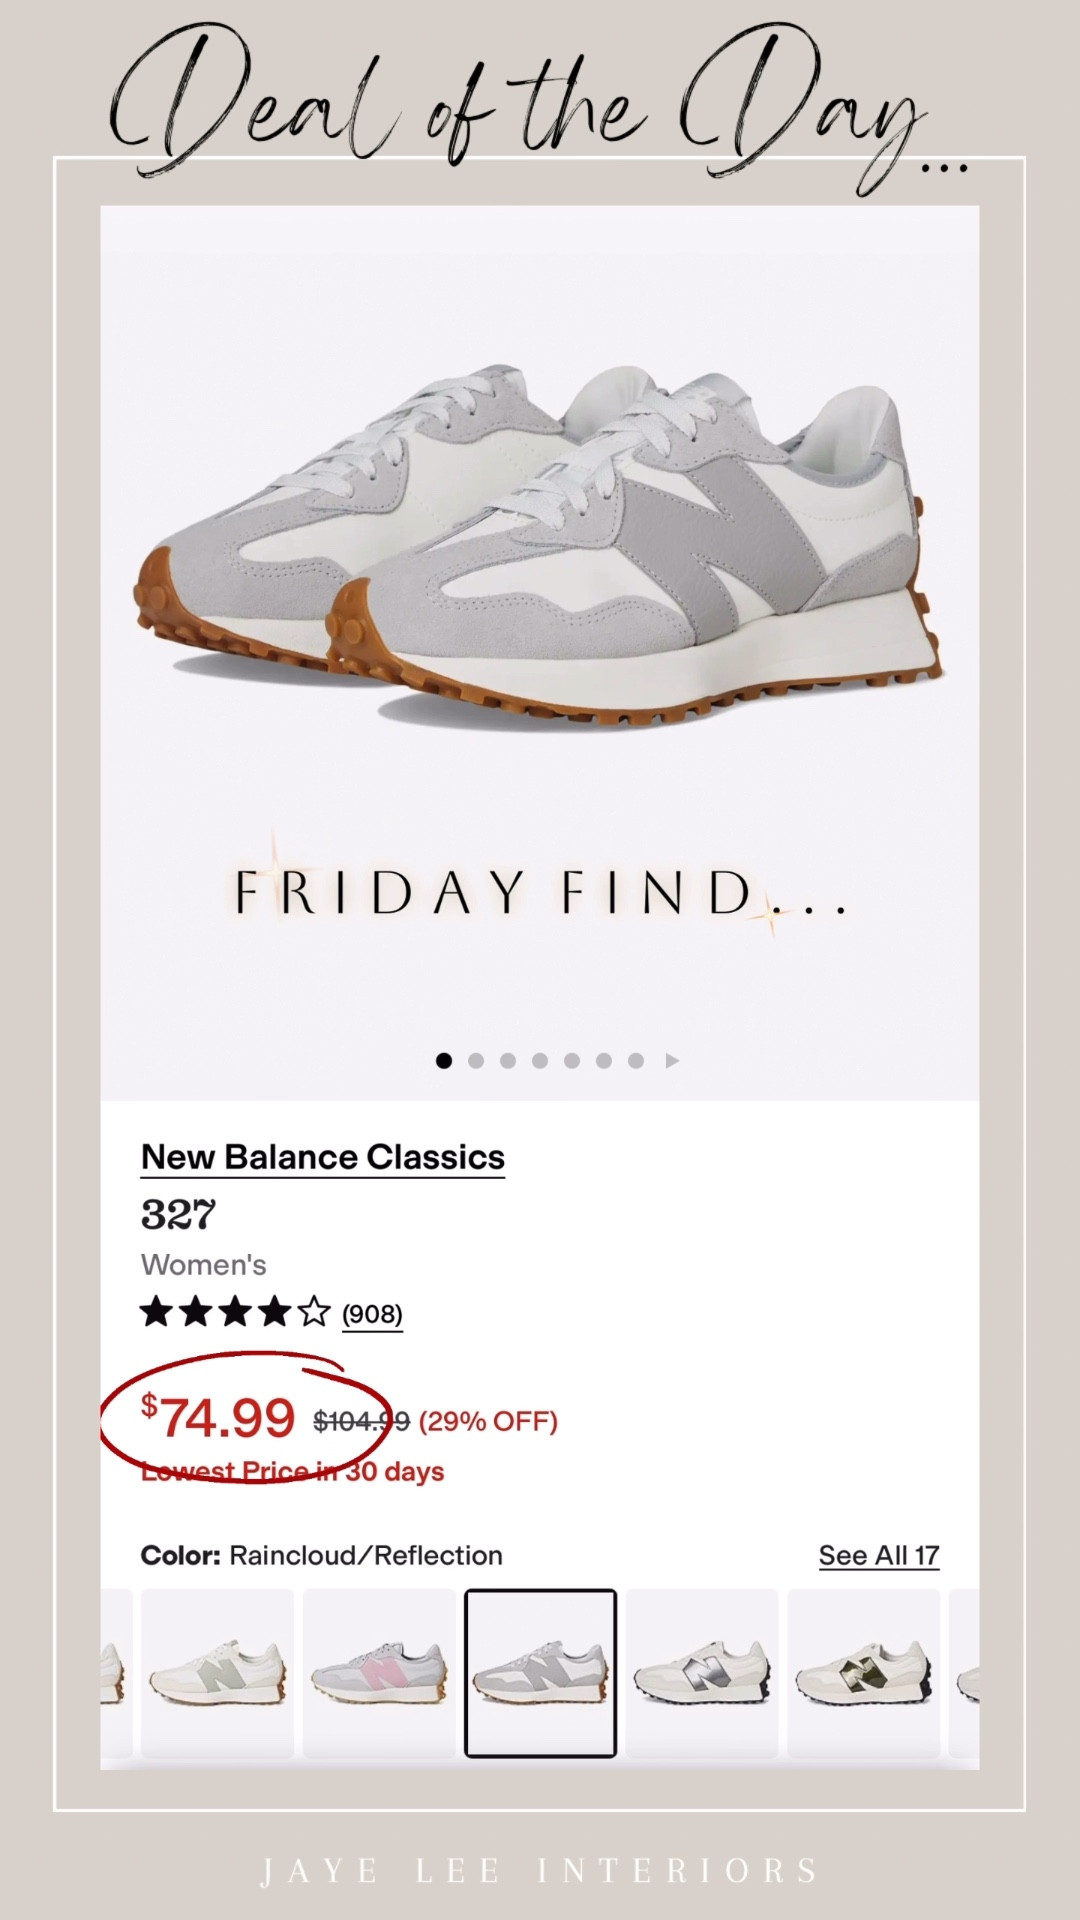Select the second carousel dot

click(x=476, y=1062)
